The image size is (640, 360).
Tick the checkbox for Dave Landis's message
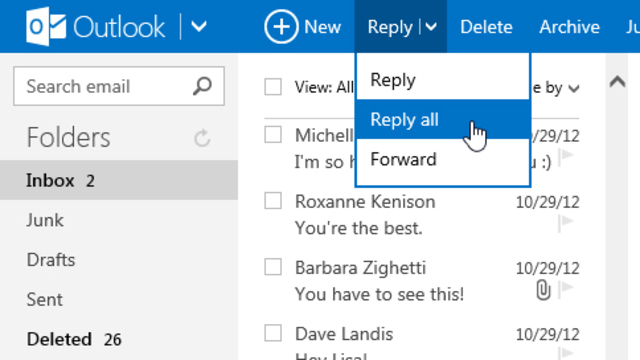(x=273, y=333)
